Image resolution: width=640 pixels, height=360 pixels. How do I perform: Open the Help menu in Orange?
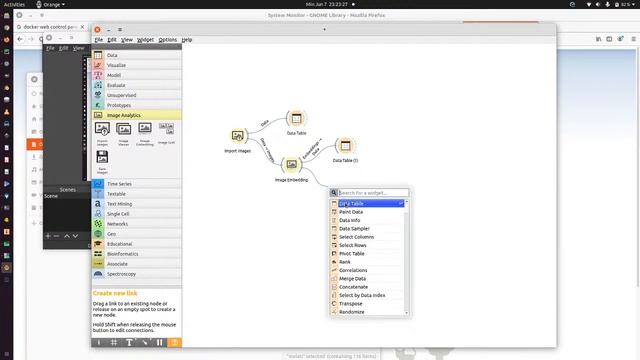[x=187, y=40]
